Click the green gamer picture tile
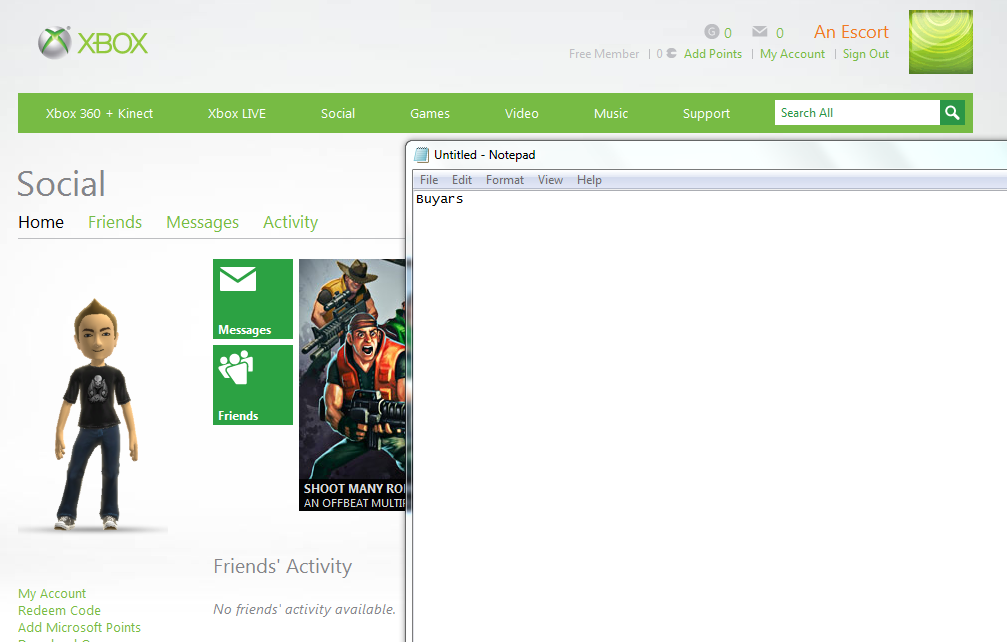Screen dimensions: 1007x642 [x=940, y=42]
